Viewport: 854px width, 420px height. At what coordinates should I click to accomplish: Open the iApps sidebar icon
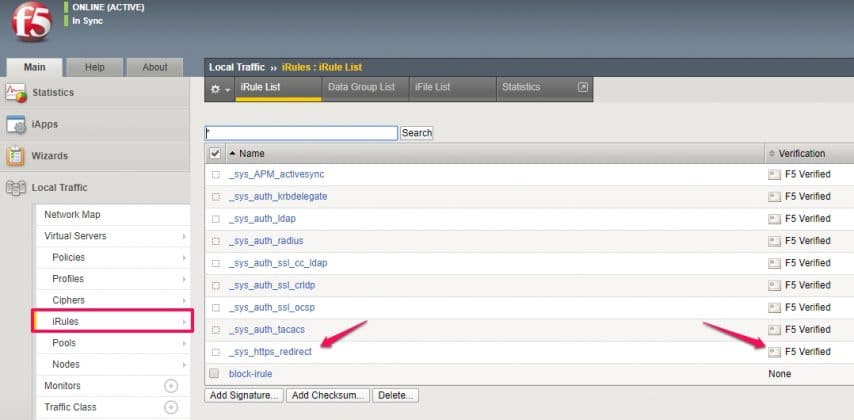16,125
